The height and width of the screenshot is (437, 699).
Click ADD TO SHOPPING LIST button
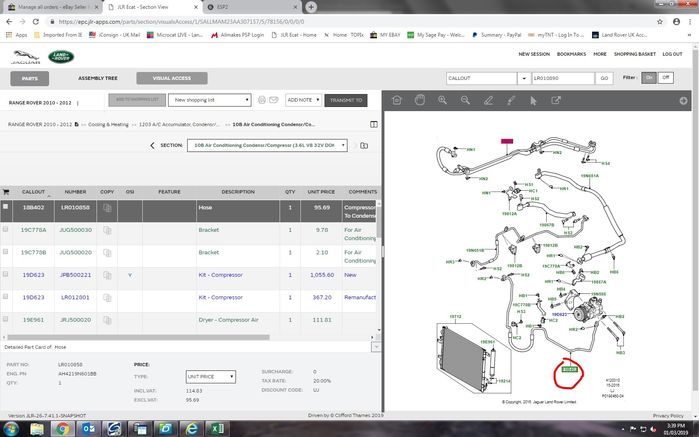click(x=137, y=100)
